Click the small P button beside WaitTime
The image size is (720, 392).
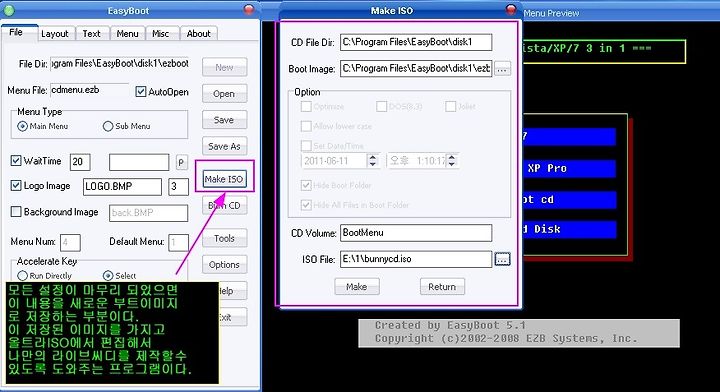tap(181, 162)
